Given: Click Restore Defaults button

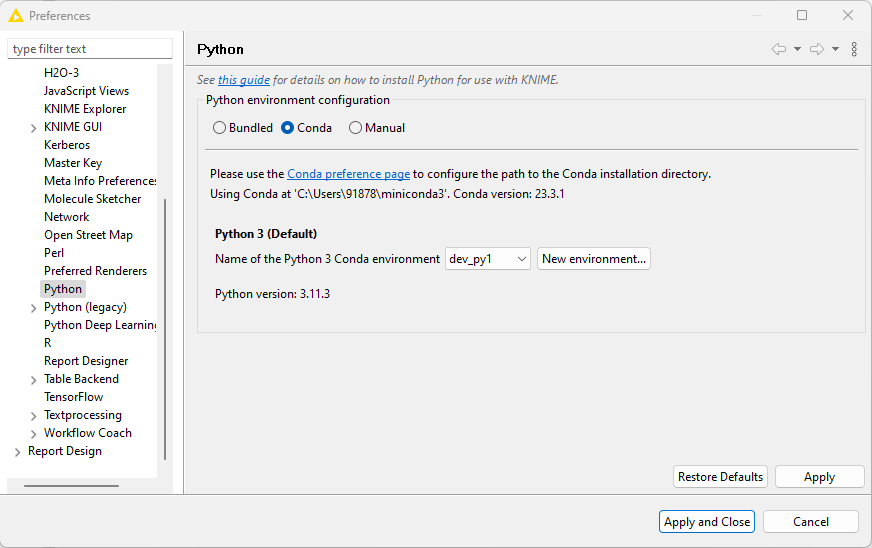Looking at the screenshot, I should 720,477.
